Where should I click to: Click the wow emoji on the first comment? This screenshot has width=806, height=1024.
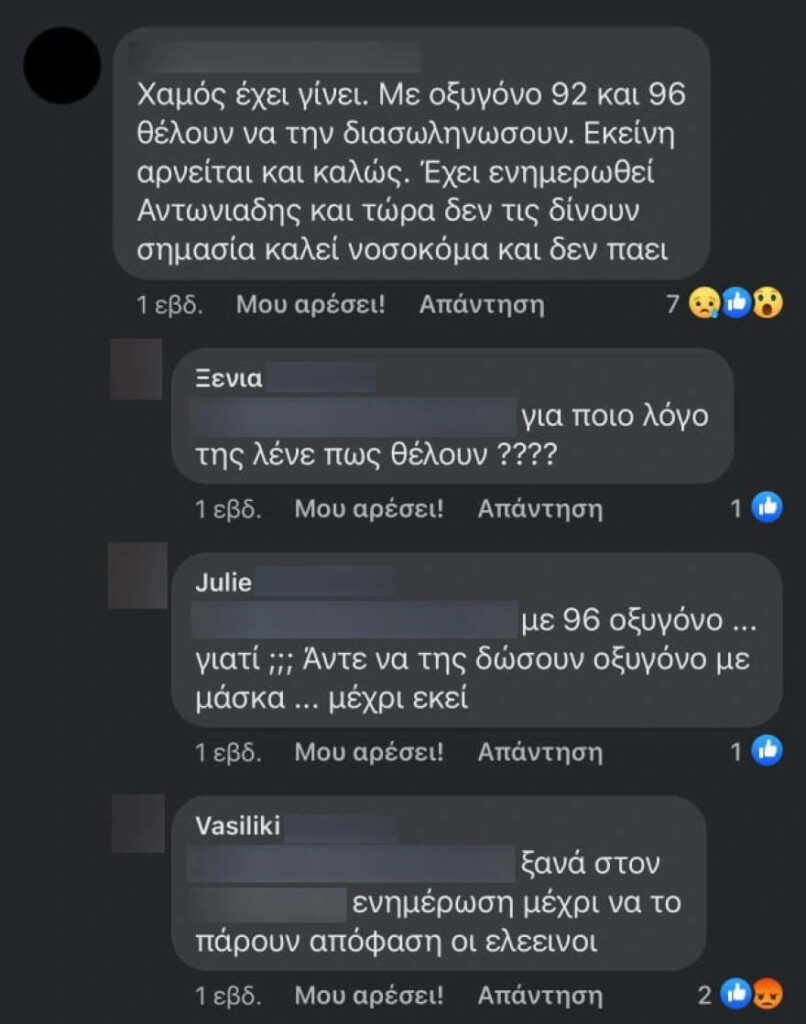pyautogui.click(x=768, y=303)
